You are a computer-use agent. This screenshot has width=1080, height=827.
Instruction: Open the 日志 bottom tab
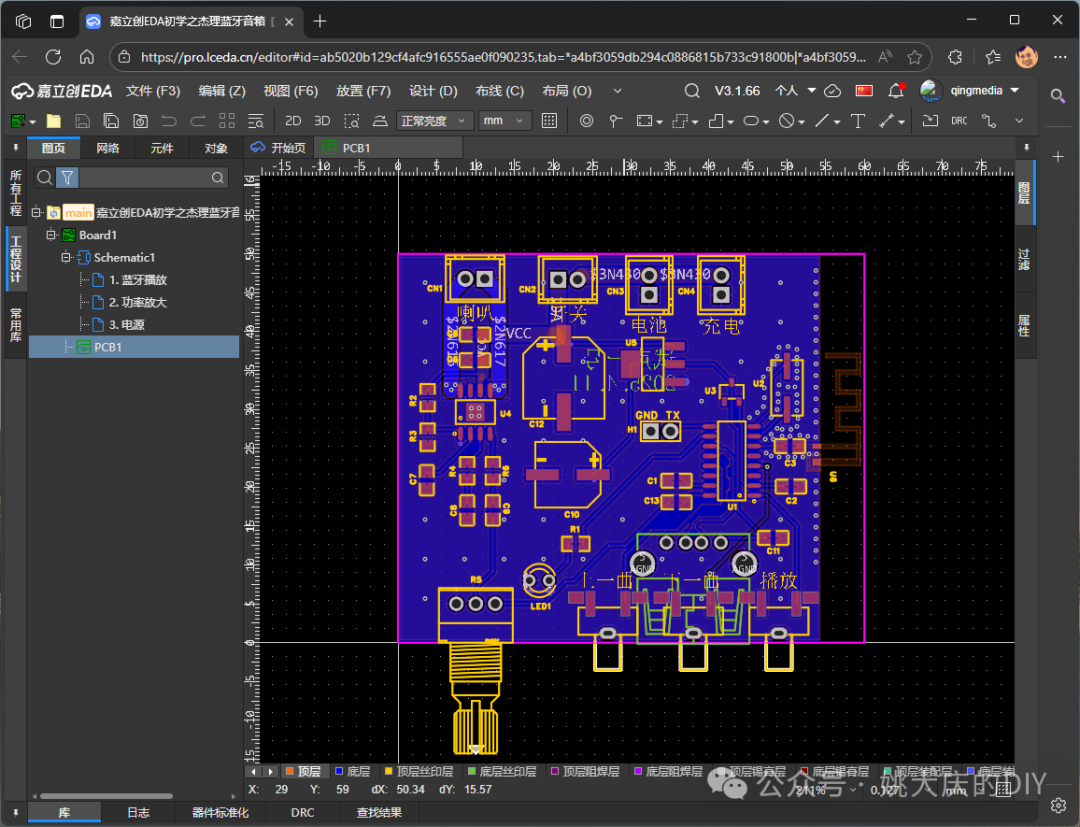tap(138, 813)
